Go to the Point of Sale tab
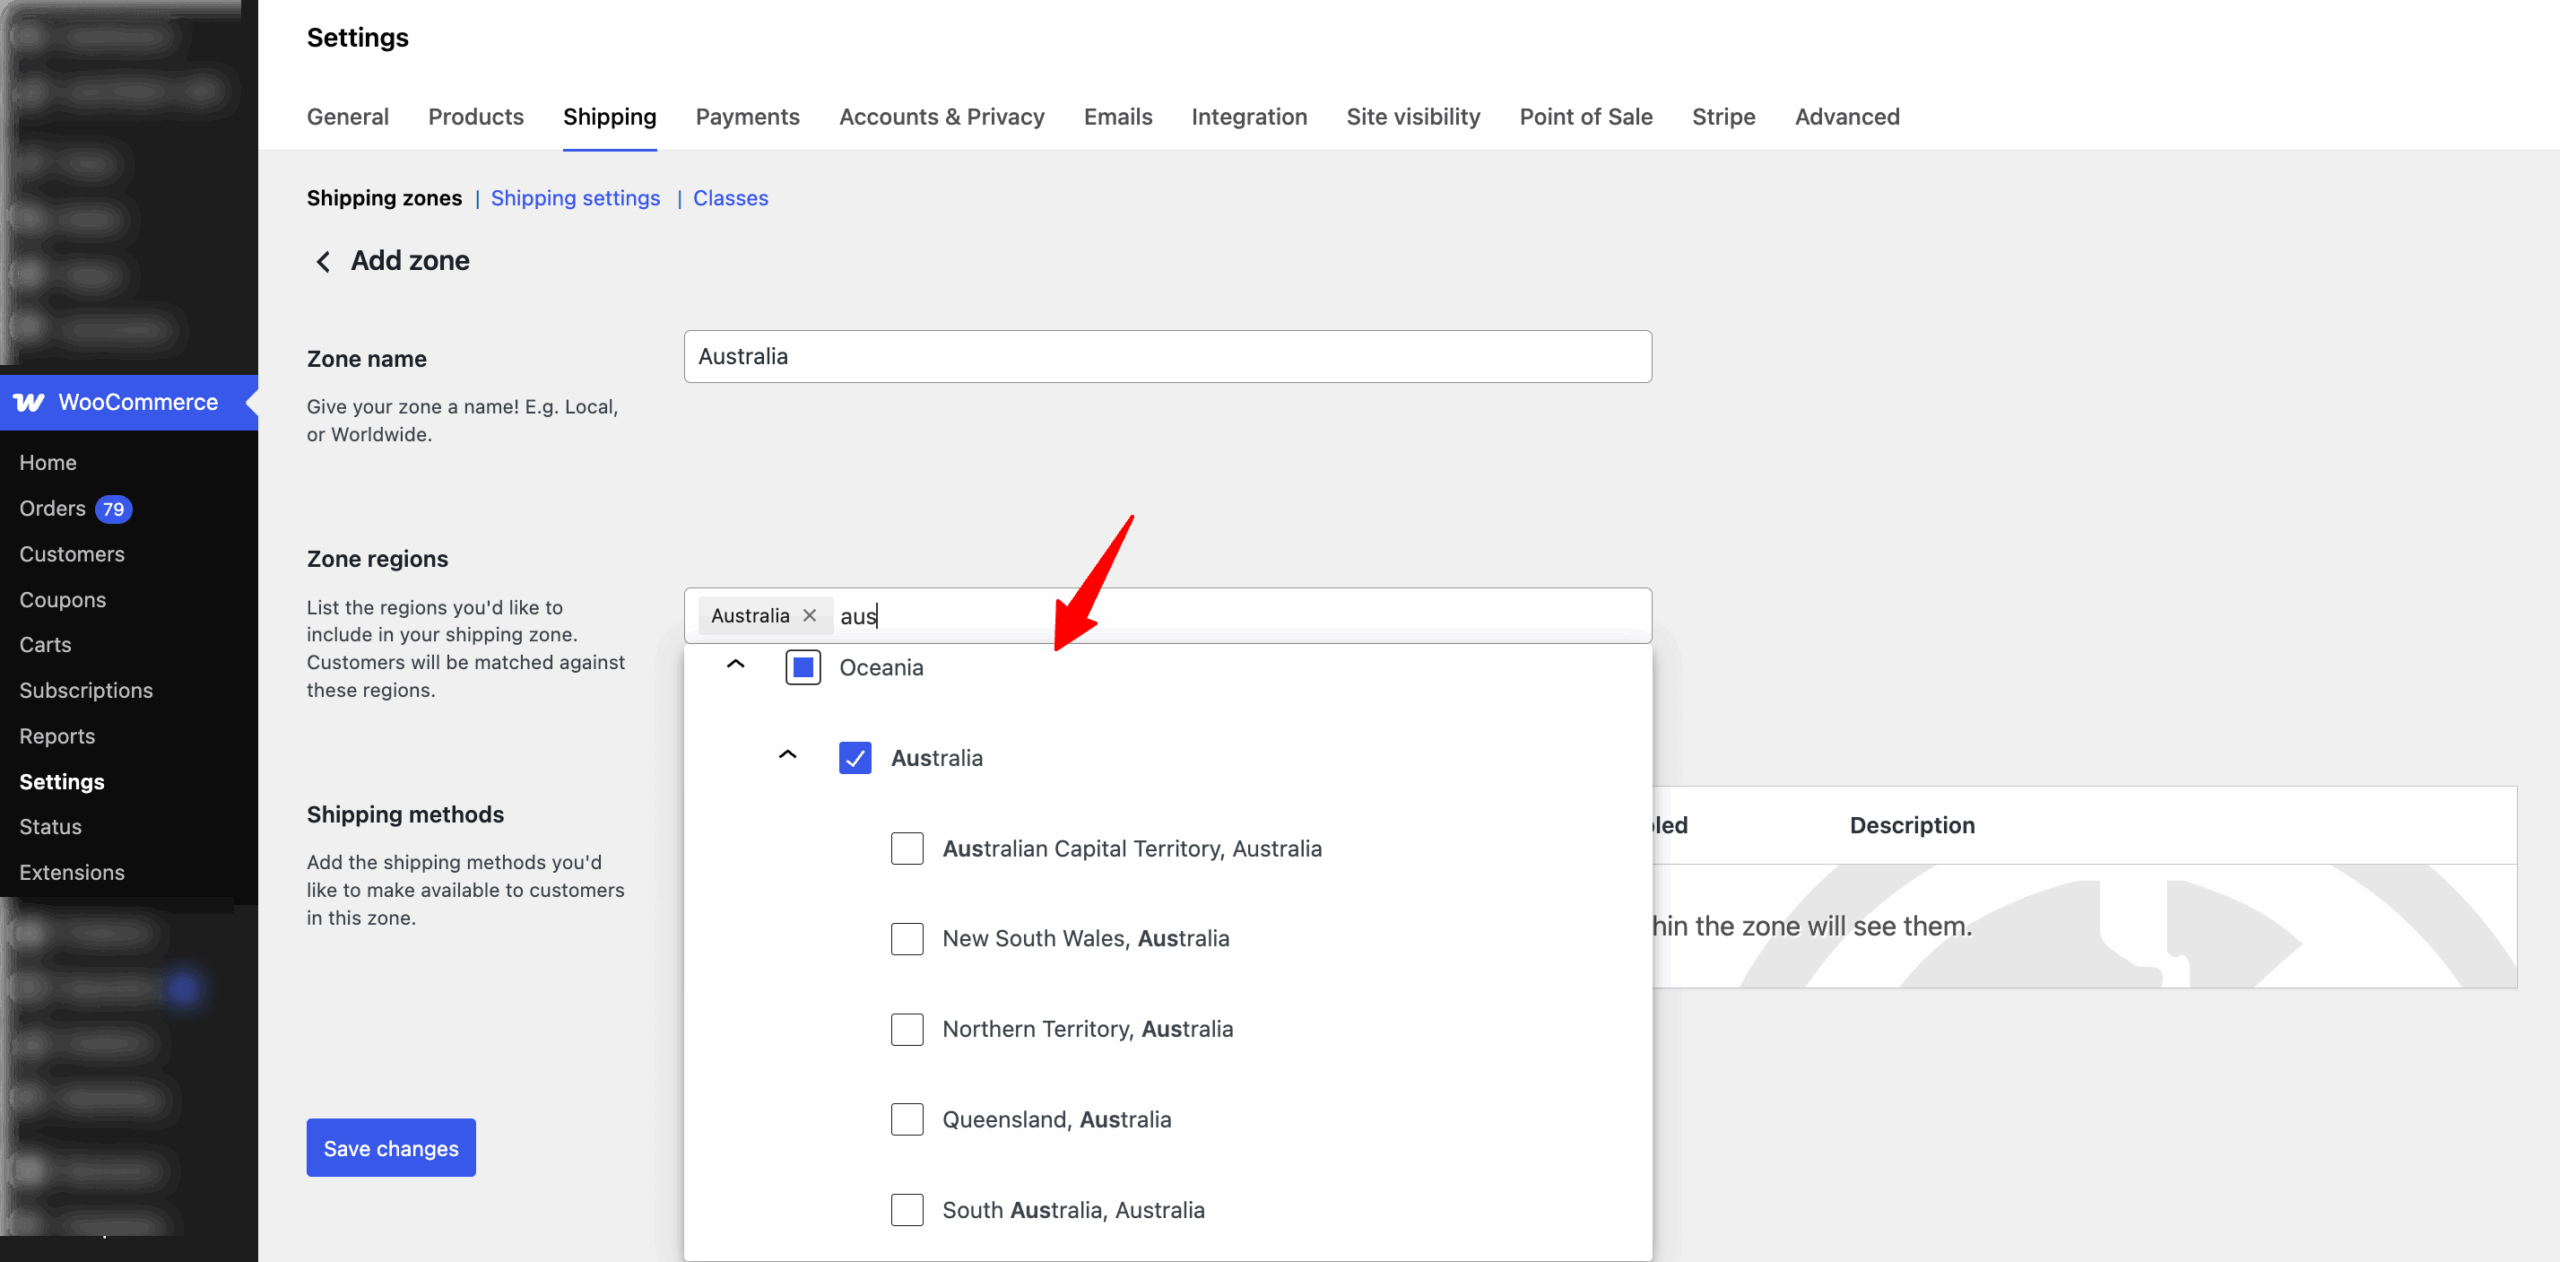2560x1262 pixels. [x=1585, y=117]
